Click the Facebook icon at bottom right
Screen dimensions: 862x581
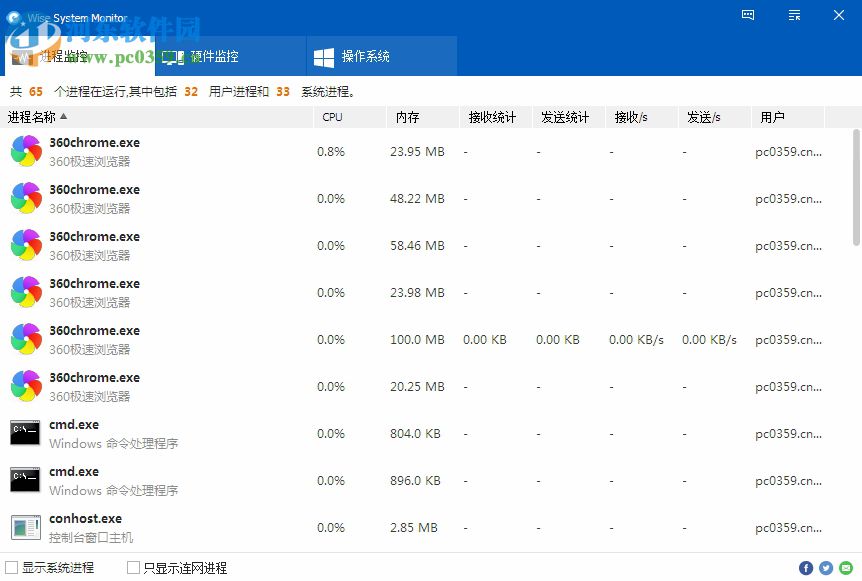806,567
